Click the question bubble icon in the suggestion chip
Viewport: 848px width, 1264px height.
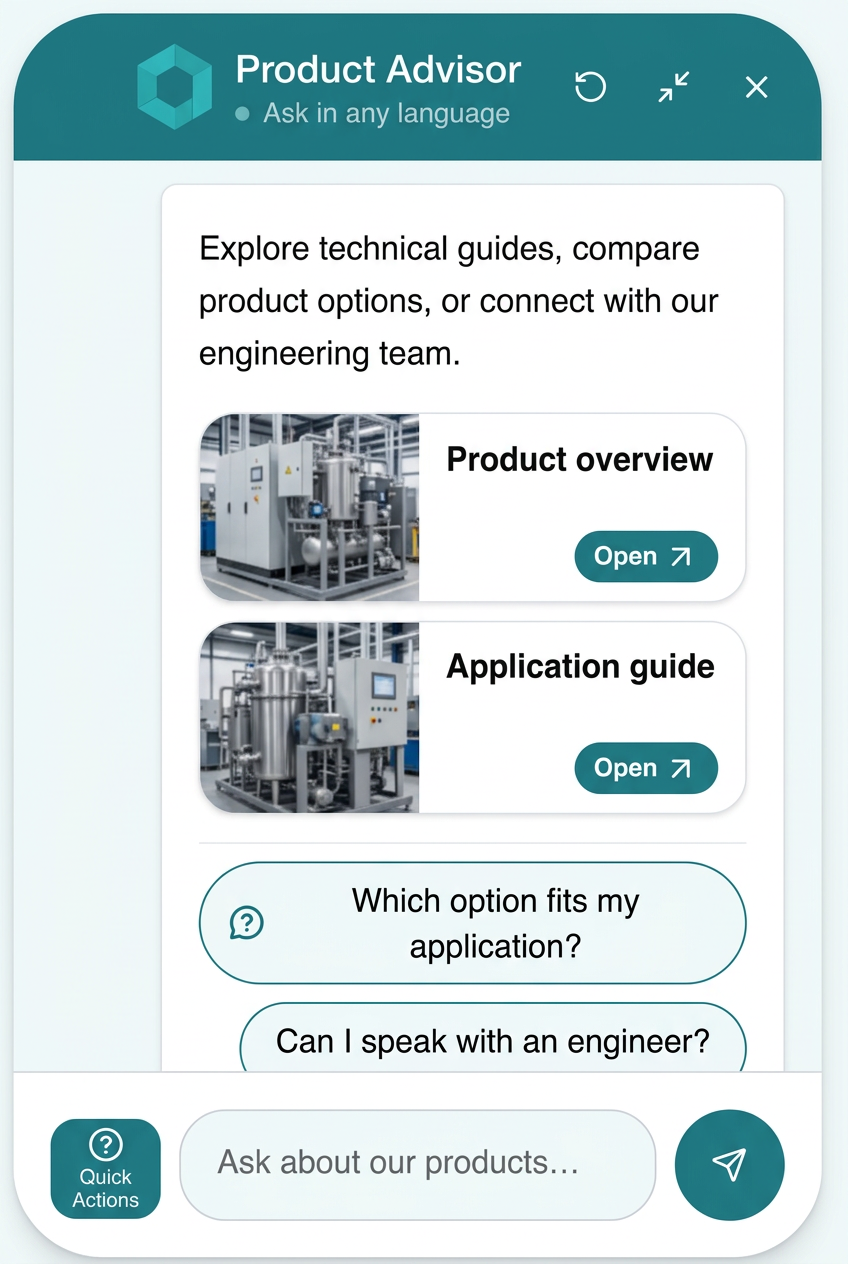coord(246,922)
